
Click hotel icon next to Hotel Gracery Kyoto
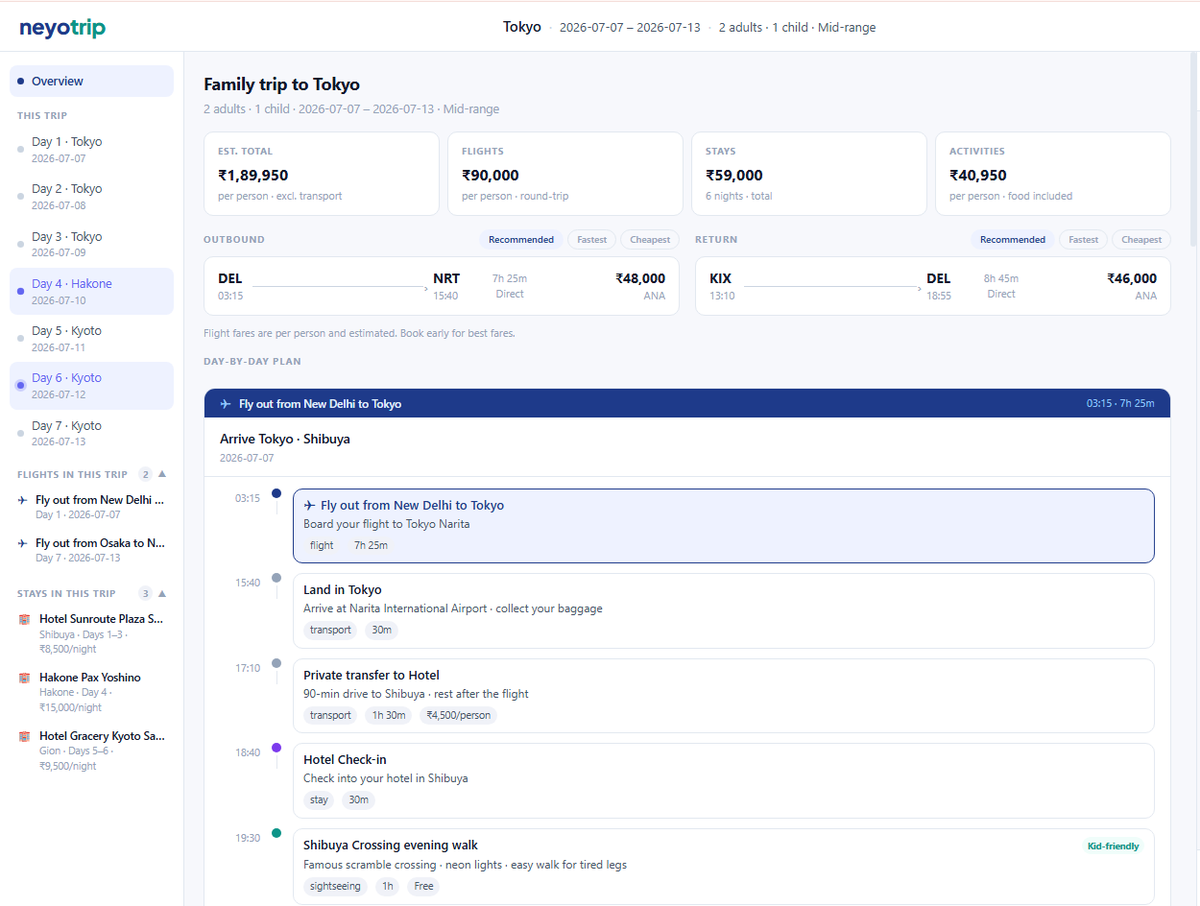[x=25, y=736]
